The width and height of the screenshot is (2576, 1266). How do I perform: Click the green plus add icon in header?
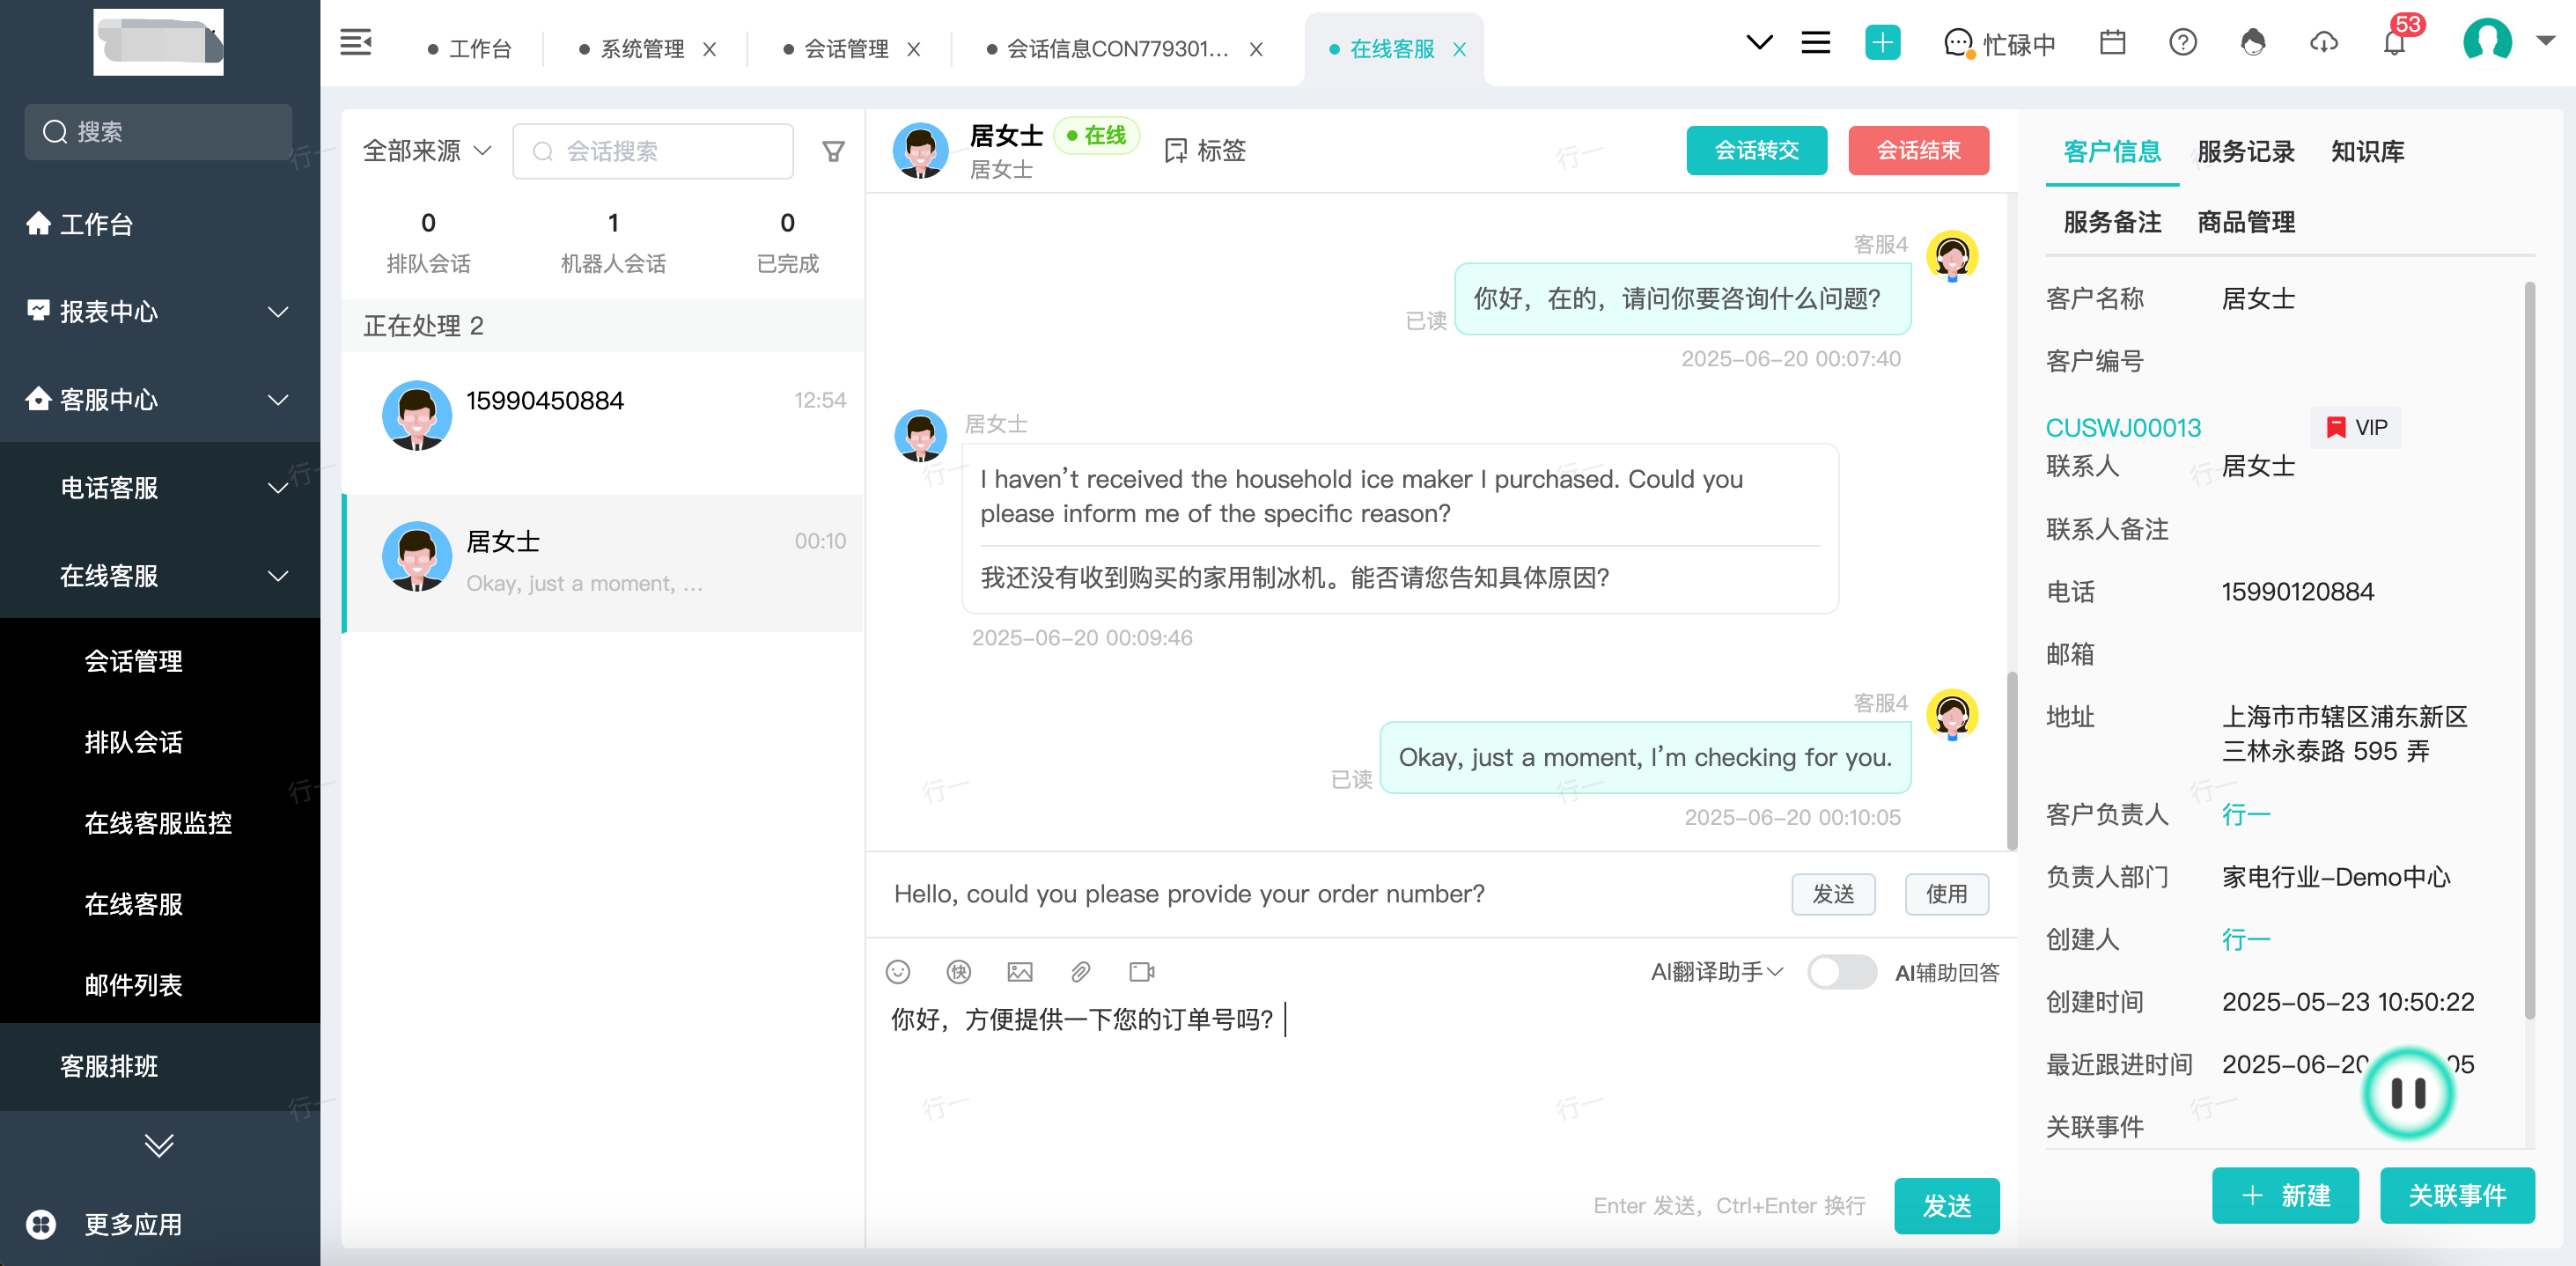click(1882, 42)
